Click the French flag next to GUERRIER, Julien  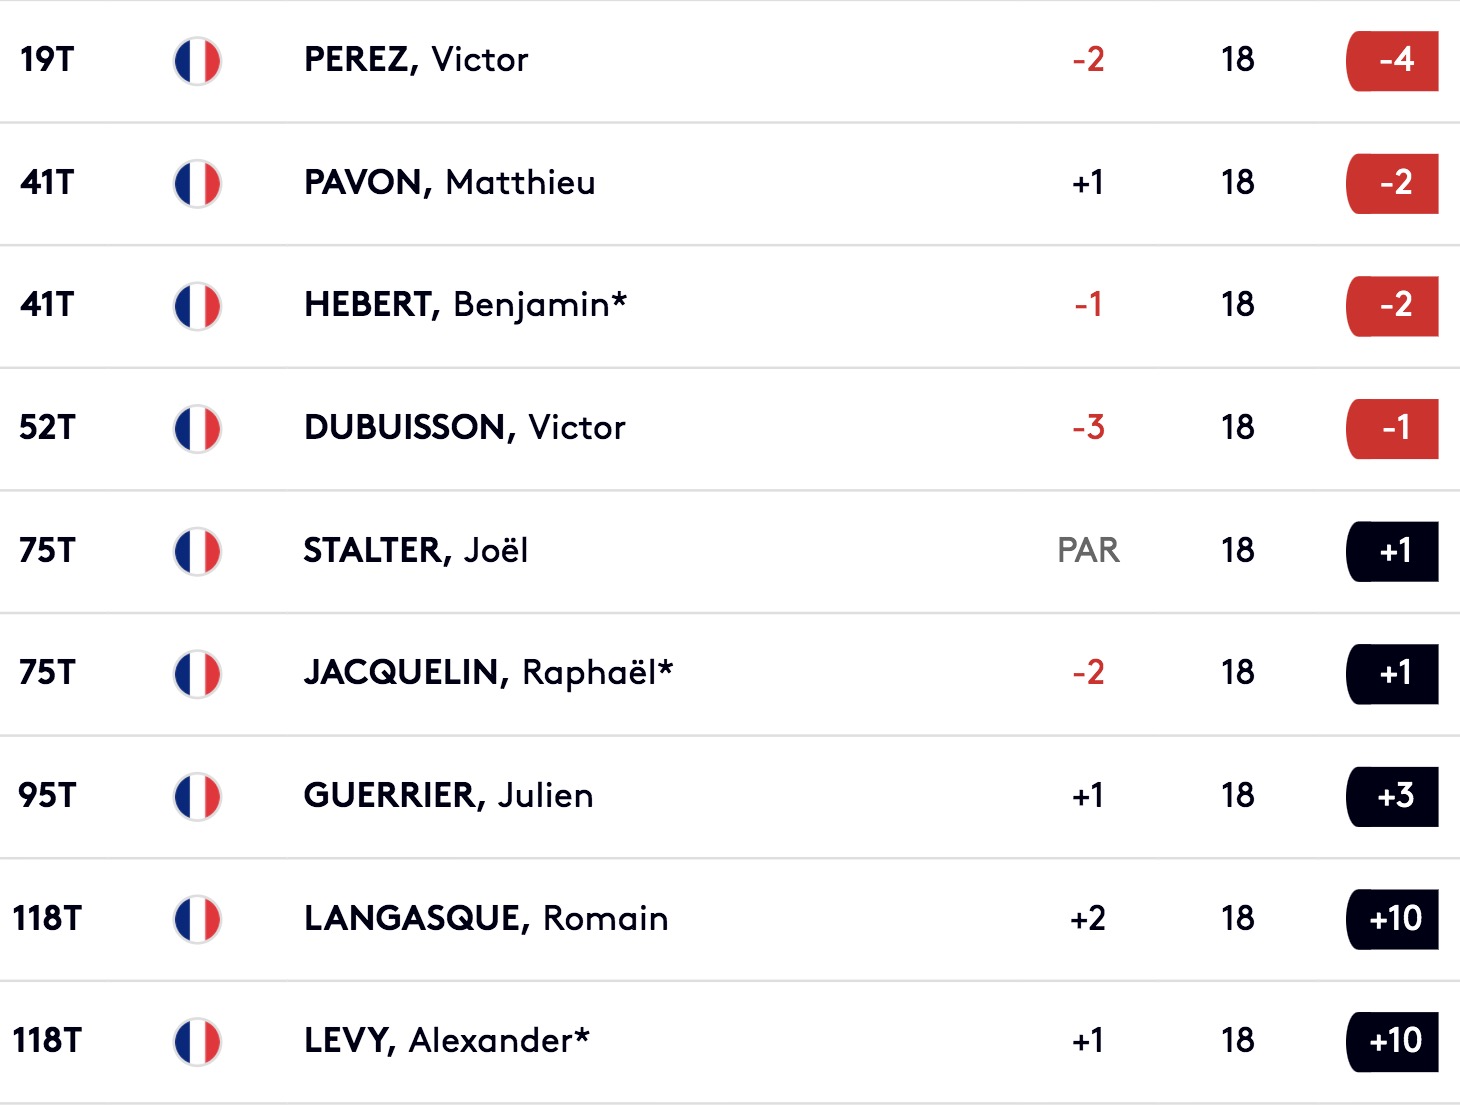click(x=197, y=797)
